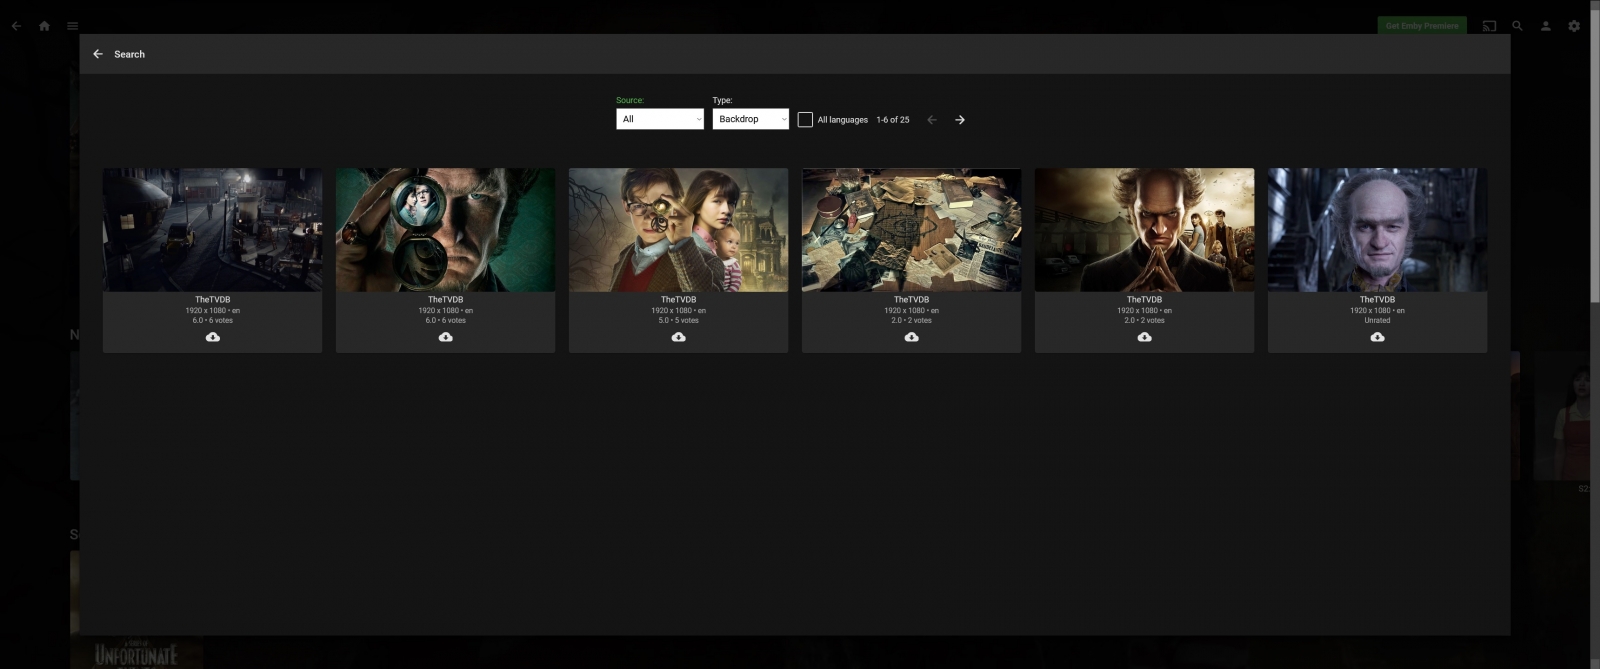Click the Get Emby Premiere button

click(x=1422, y=26)
